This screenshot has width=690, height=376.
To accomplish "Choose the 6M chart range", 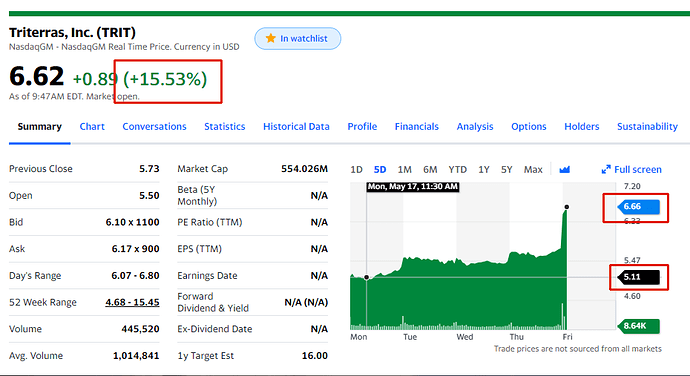I will tap(430, 170).
